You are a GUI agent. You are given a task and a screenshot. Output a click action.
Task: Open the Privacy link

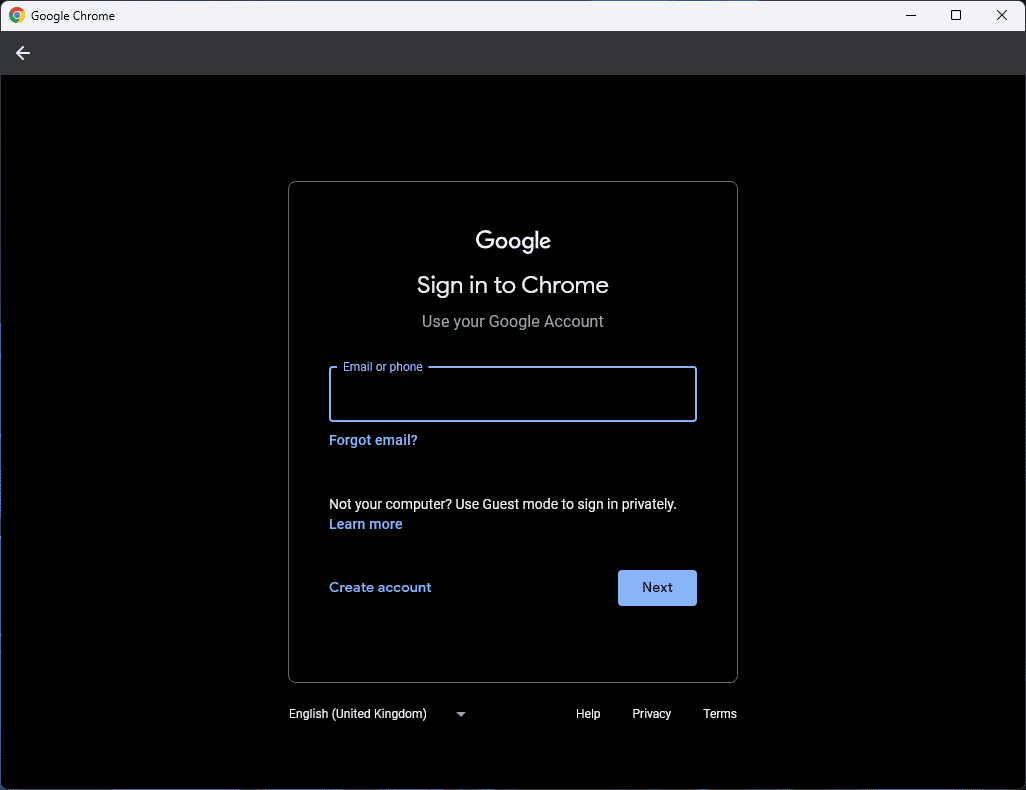(x=651, y=714)
